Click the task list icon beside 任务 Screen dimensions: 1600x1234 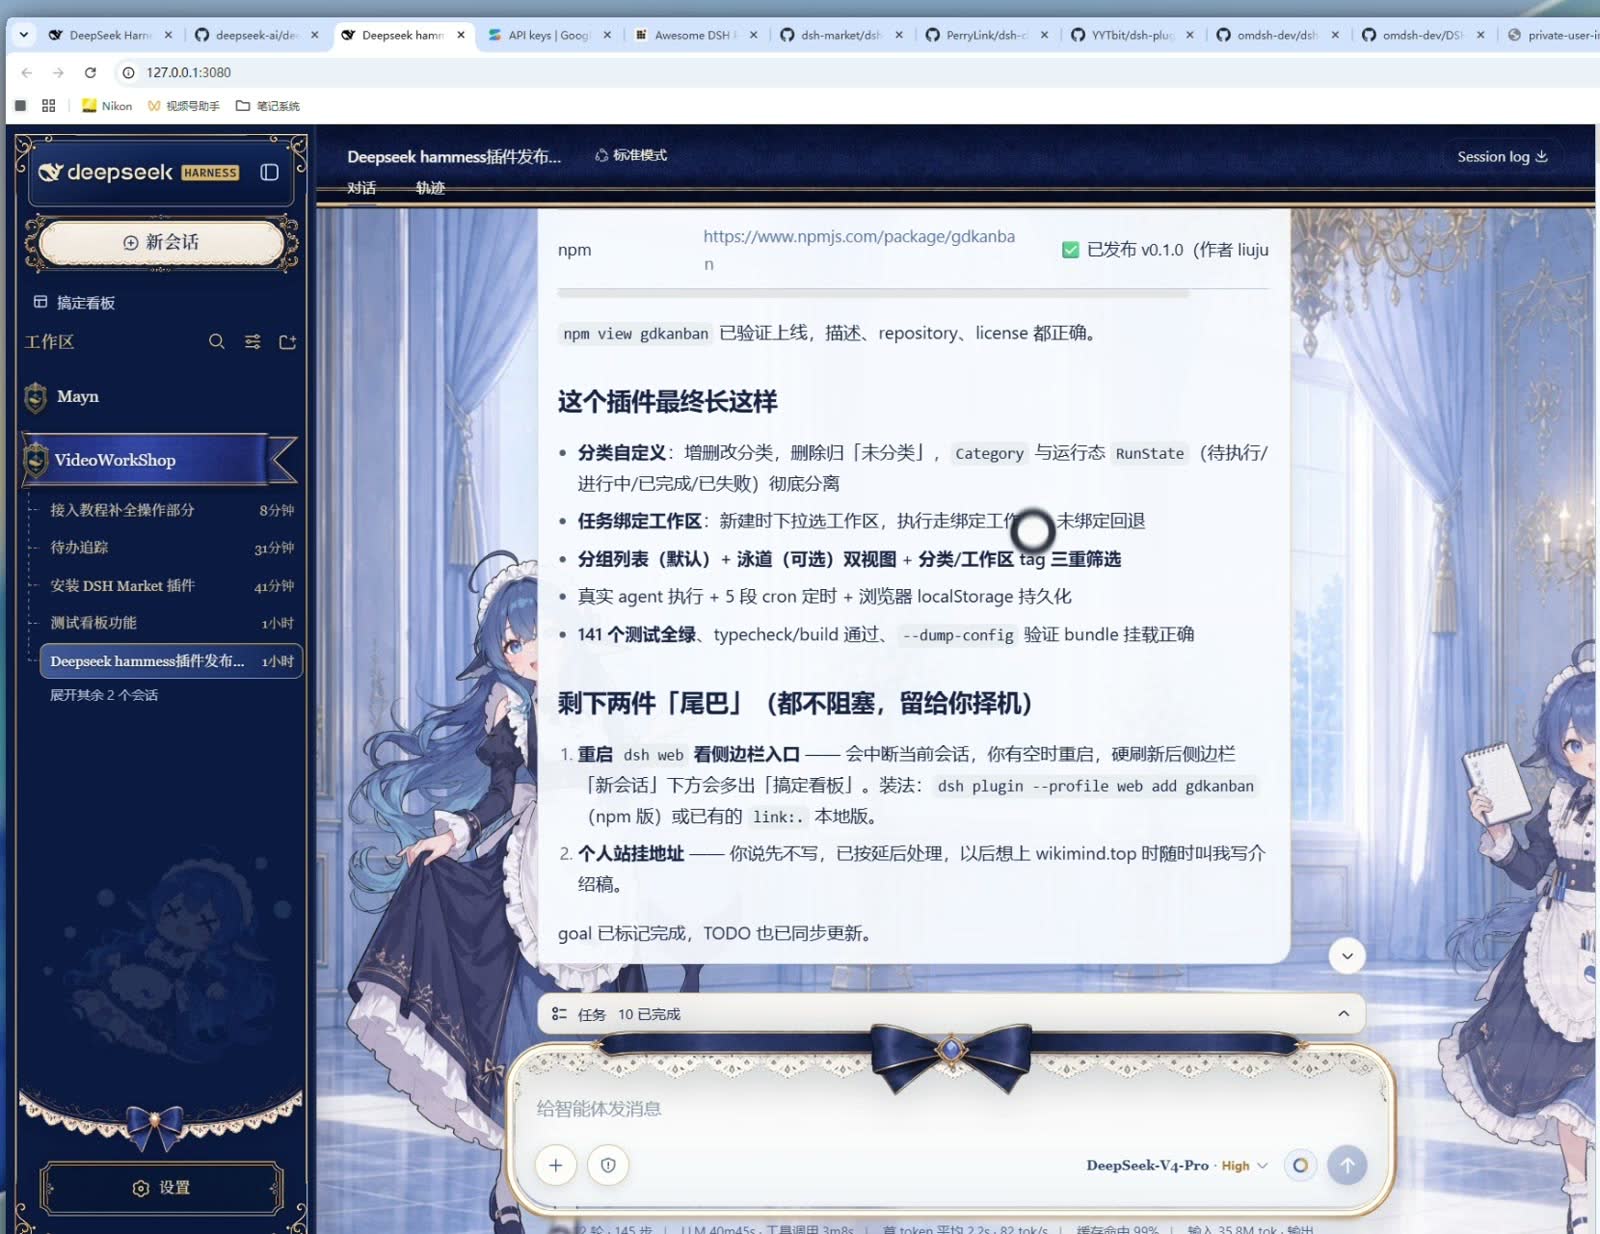click(x=559, y=1014)
